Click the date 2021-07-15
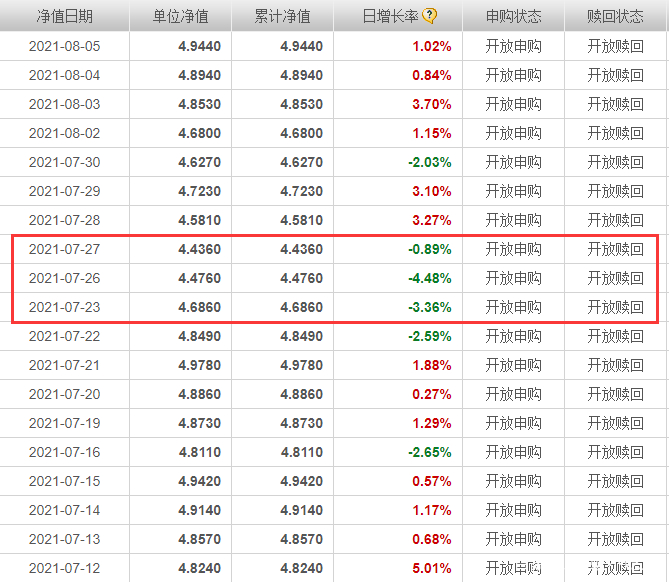 (x=64, y=481)
